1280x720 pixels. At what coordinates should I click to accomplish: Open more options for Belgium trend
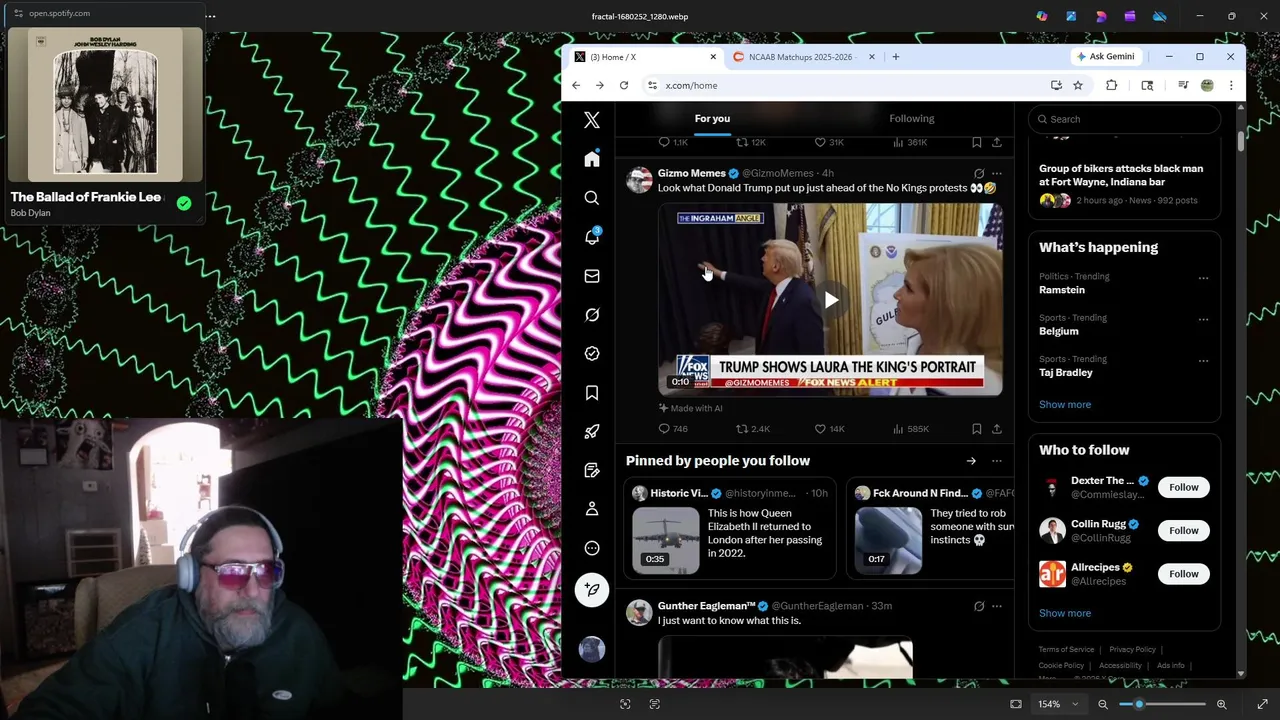click(x=1203, y=319)
